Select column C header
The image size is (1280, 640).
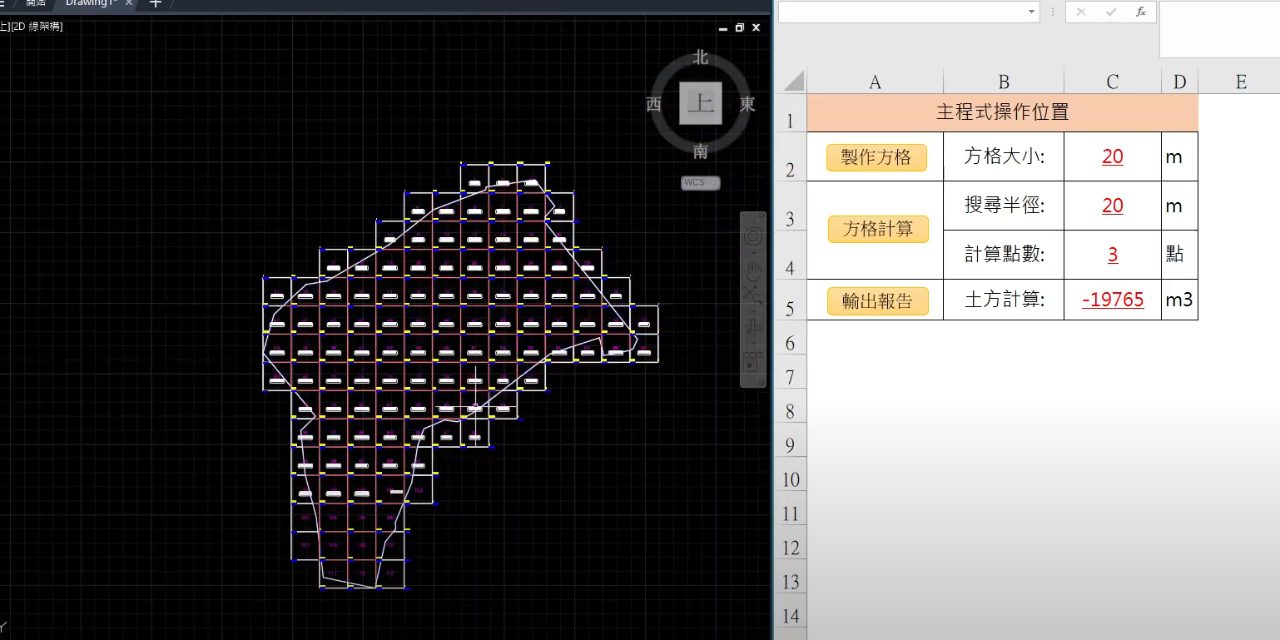point(1112,82)
